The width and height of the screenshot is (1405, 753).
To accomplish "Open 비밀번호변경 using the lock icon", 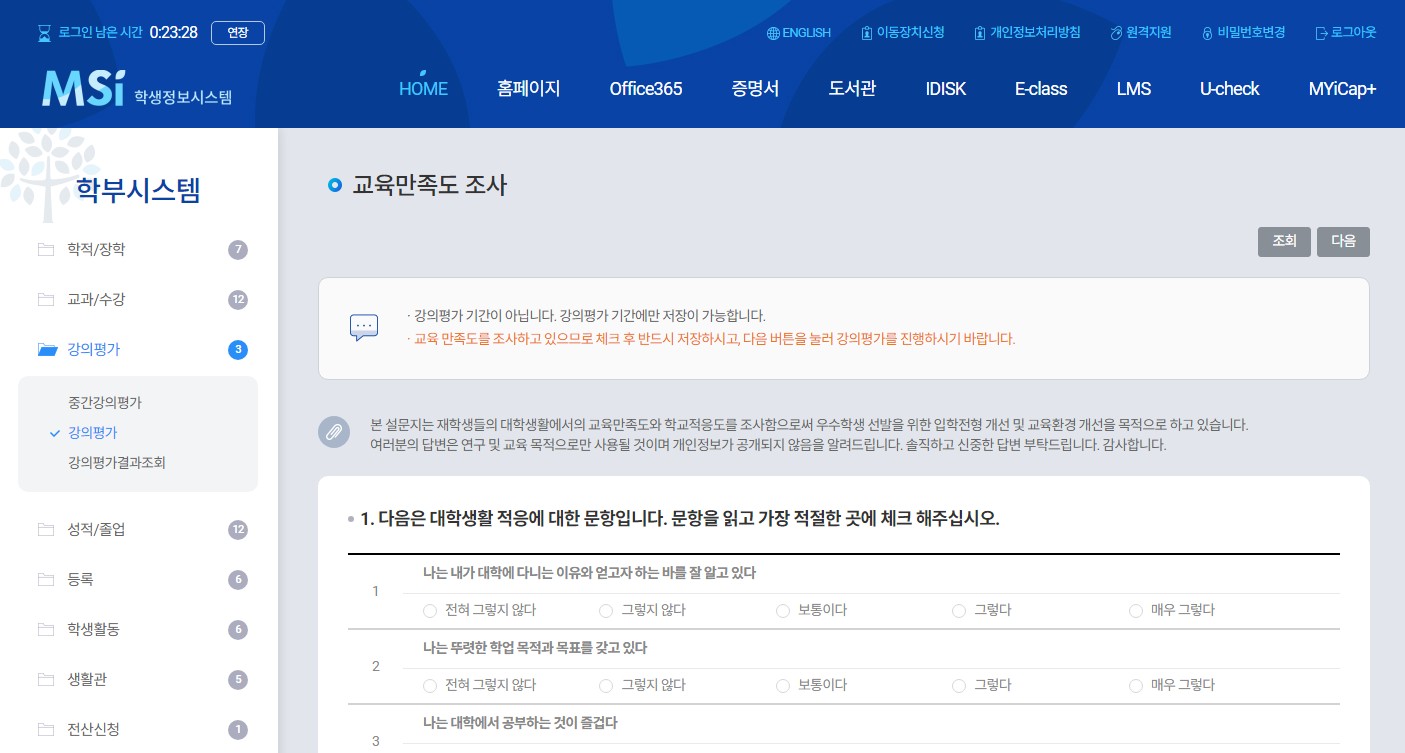I will (x=1208, y=32).
